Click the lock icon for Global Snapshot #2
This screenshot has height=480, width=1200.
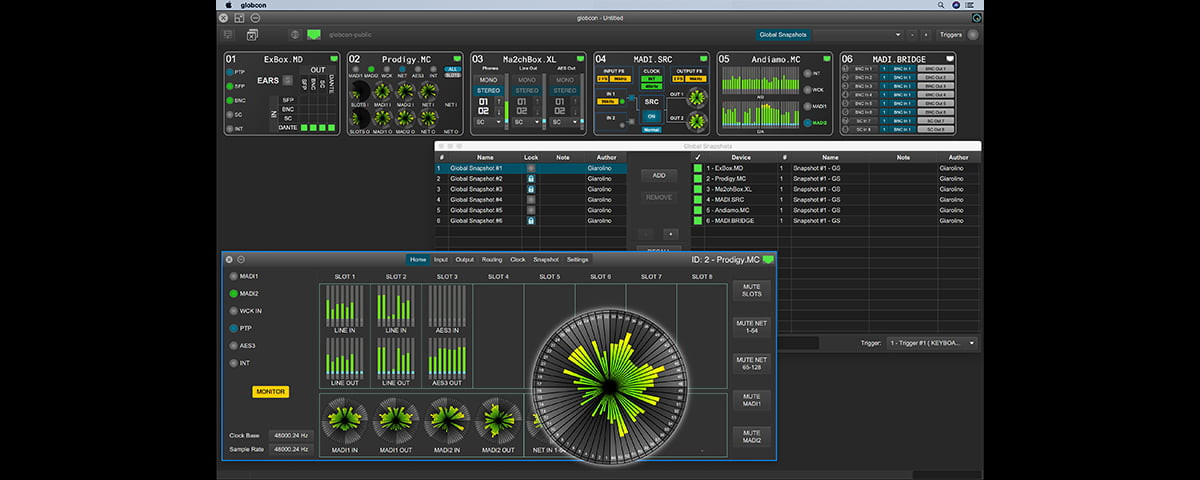pyautogui.click(x=531, y=179)
